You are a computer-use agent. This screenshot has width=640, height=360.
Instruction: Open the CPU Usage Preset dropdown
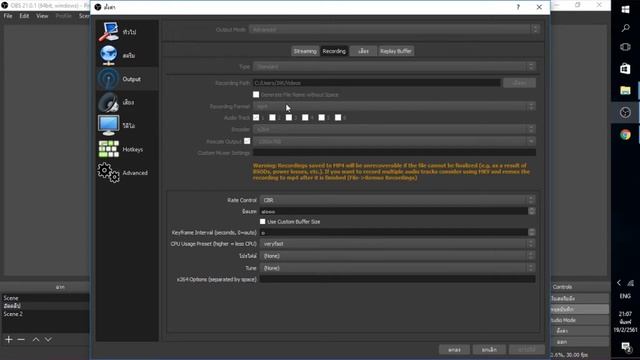click(x=398, y=244)
